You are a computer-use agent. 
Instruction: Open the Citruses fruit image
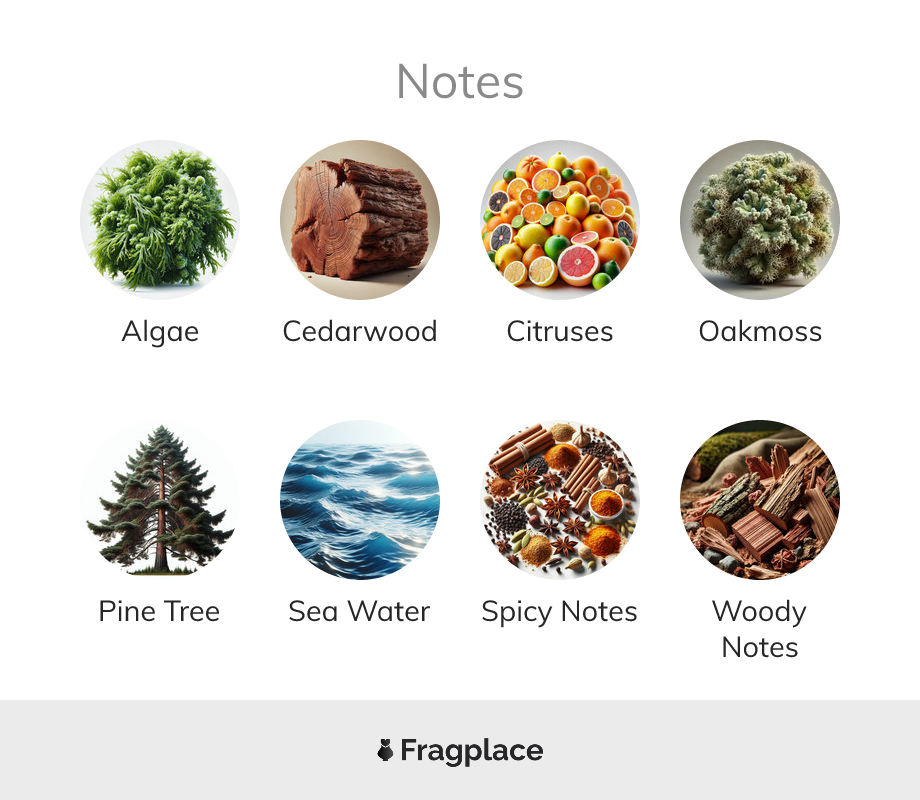pos(560,220)
